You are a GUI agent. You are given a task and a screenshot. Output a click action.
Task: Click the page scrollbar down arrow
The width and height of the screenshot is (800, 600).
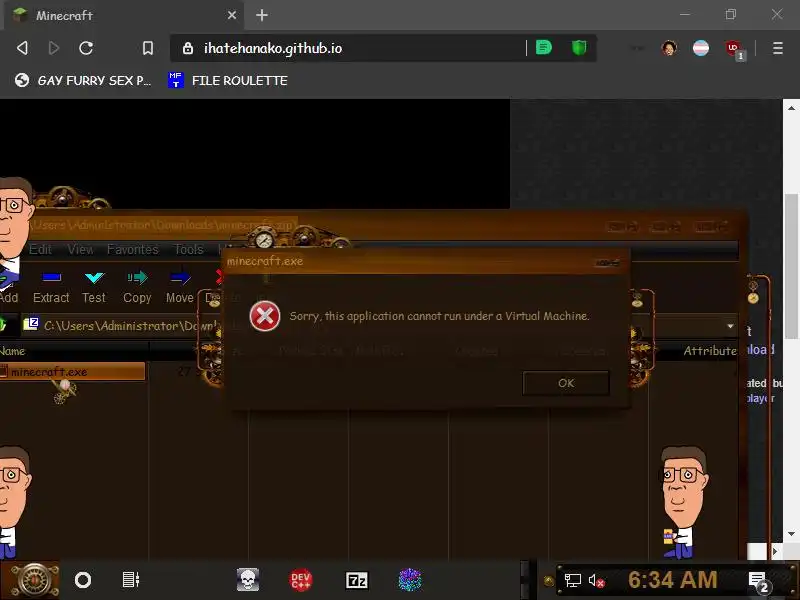point(791,534)
